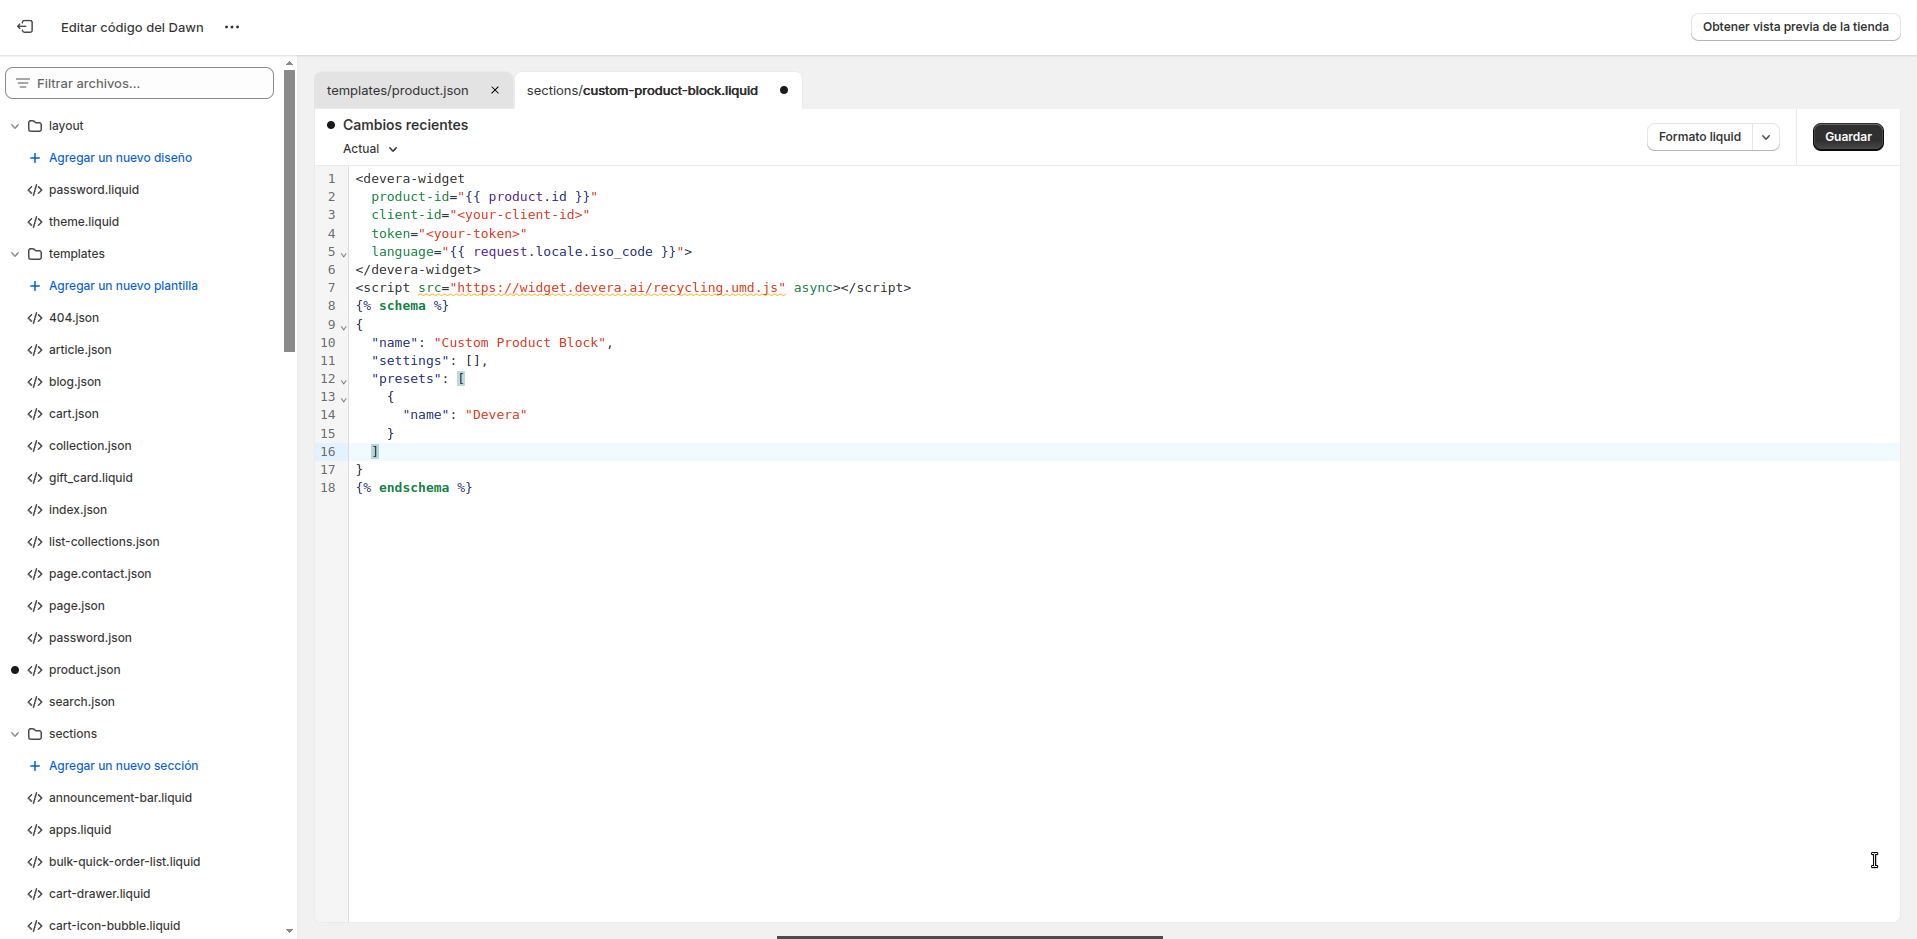The image size is (1917, 939).
Task: Click the plus icon for new template
Action: [35, 286]
